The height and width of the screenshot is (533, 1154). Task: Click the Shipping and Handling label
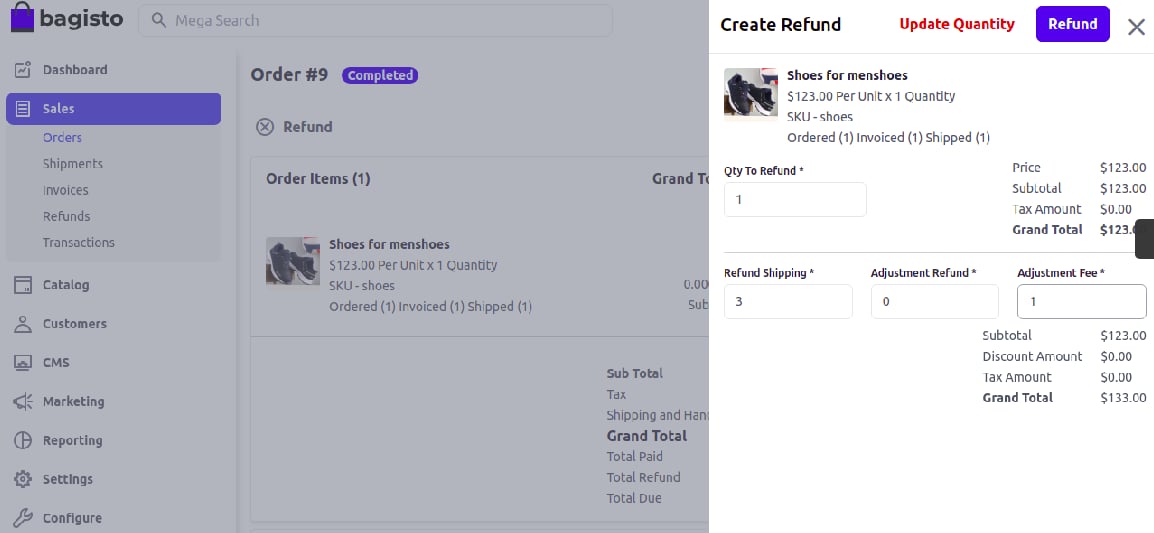pos(657,415)
